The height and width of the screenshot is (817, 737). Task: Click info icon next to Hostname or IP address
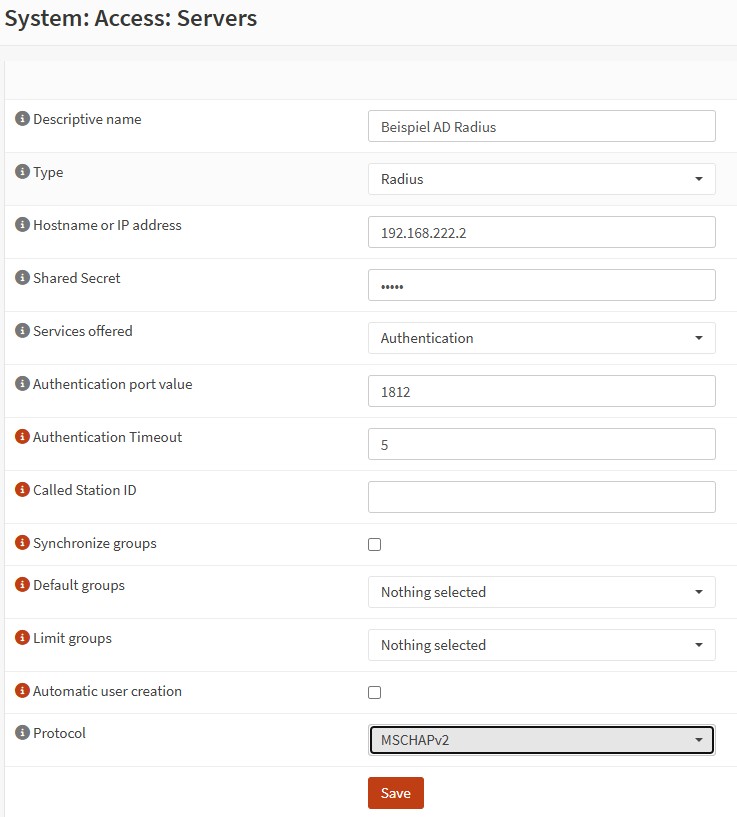(x=22, y=225)
